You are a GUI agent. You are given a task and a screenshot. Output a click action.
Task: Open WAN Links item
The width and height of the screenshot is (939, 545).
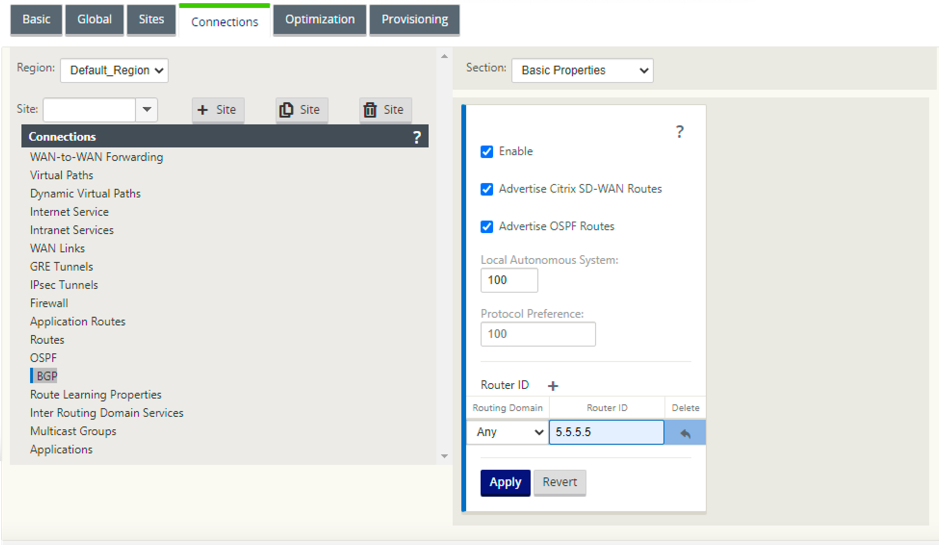point(57,249)
